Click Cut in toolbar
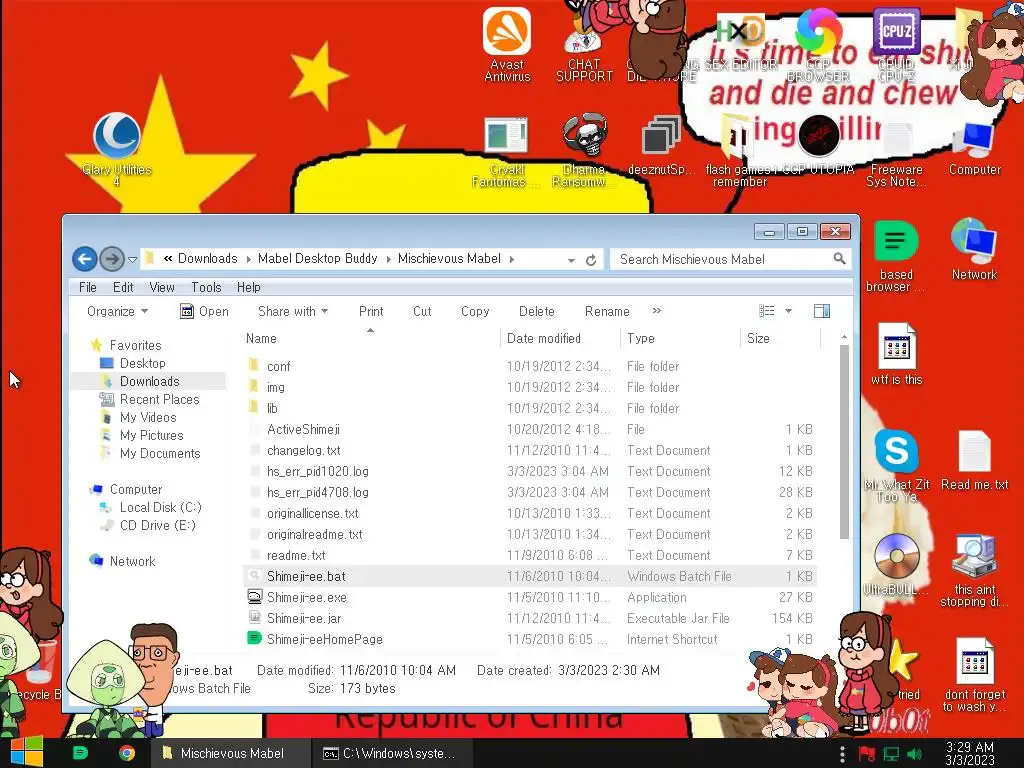 click(422, 312)
